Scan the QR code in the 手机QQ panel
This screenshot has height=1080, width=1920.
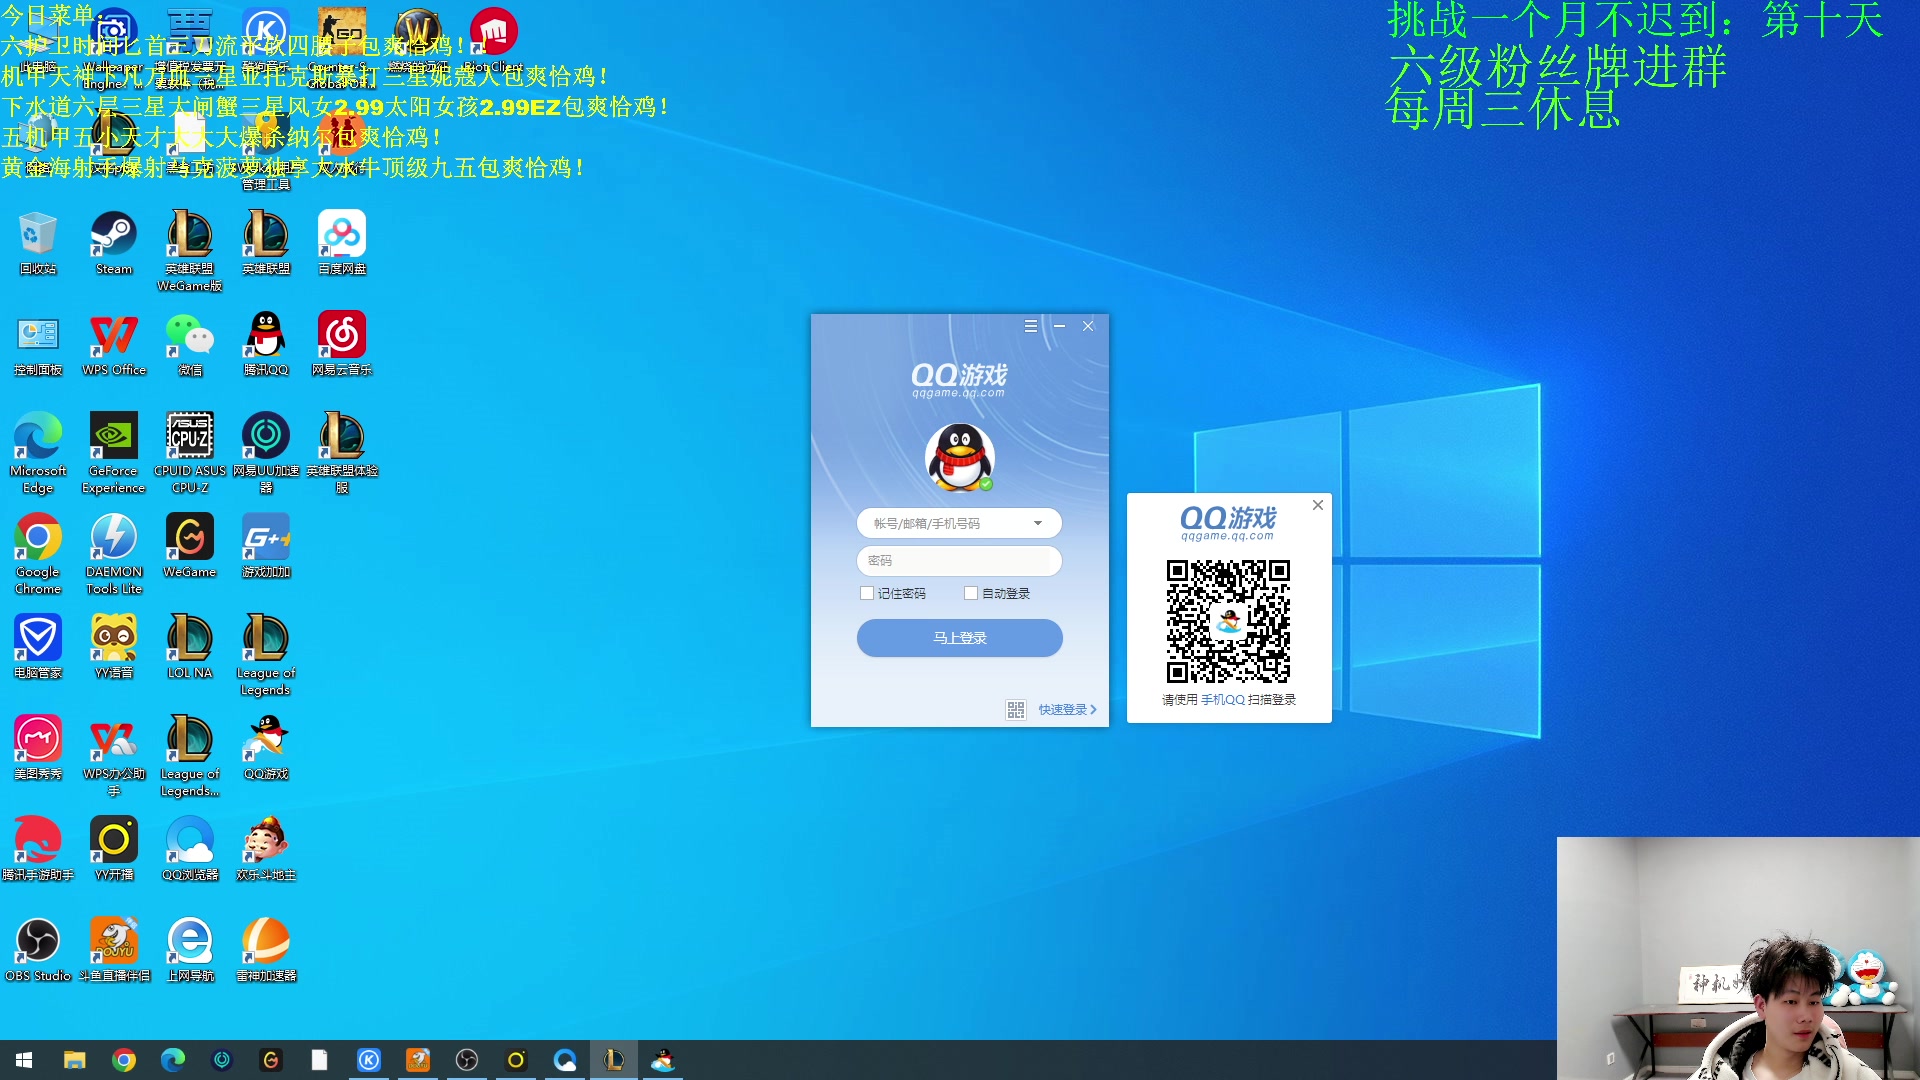(1228, 620)
